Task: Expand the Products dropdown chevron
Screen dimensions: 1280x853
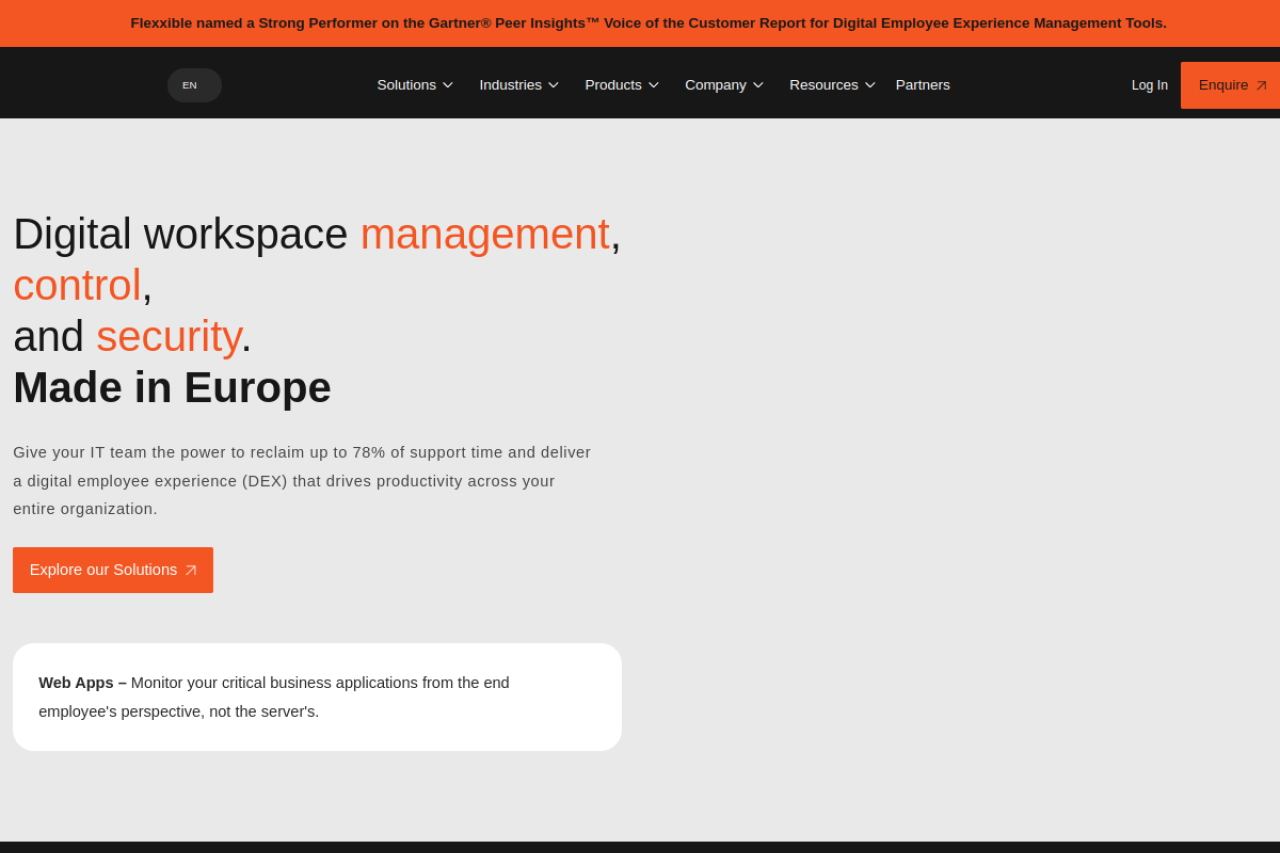Action: (654, 85)
